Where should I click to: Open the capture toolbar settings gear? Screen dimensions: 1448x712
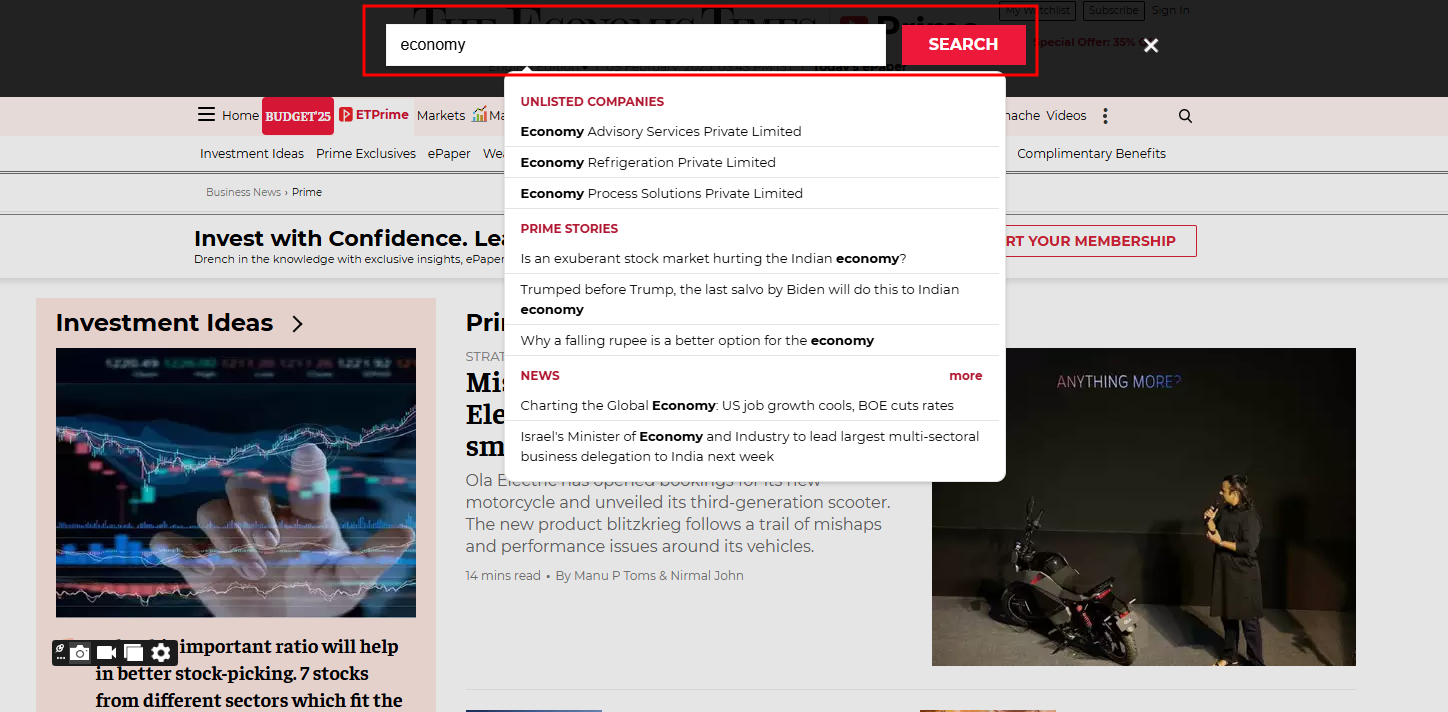point(161,653)
